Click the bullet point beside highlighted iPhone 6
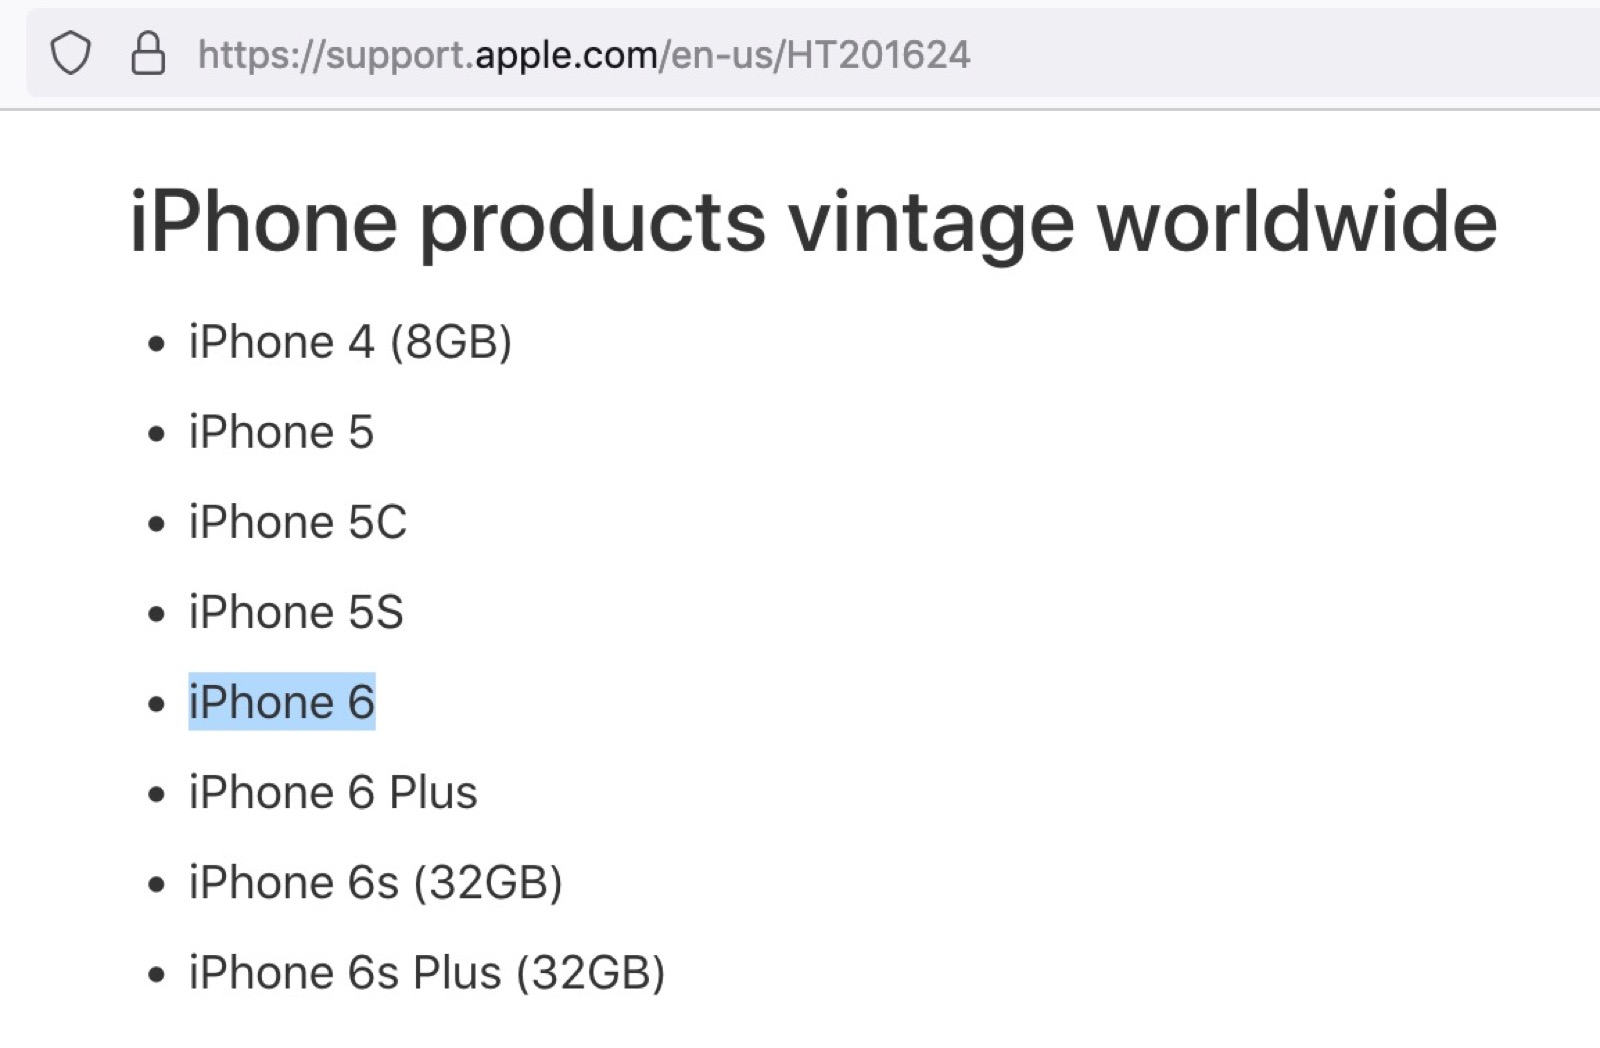This screenshot has width=1600, height=1048. pyautogui.click(x=156, y=705)
